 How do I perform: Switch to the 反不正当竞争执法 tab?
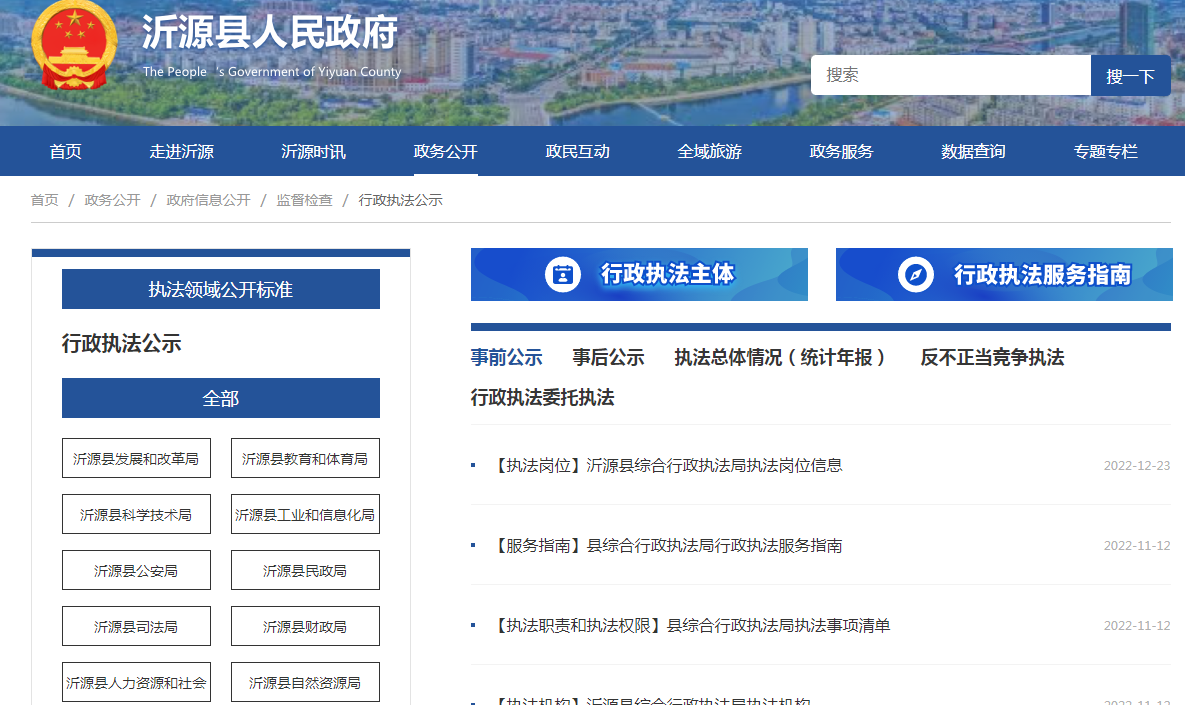click(x=992, y=358)
